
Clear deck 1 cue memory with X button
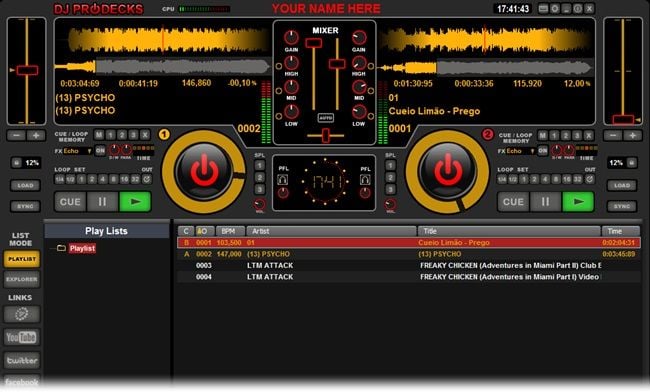click(145, 135)
